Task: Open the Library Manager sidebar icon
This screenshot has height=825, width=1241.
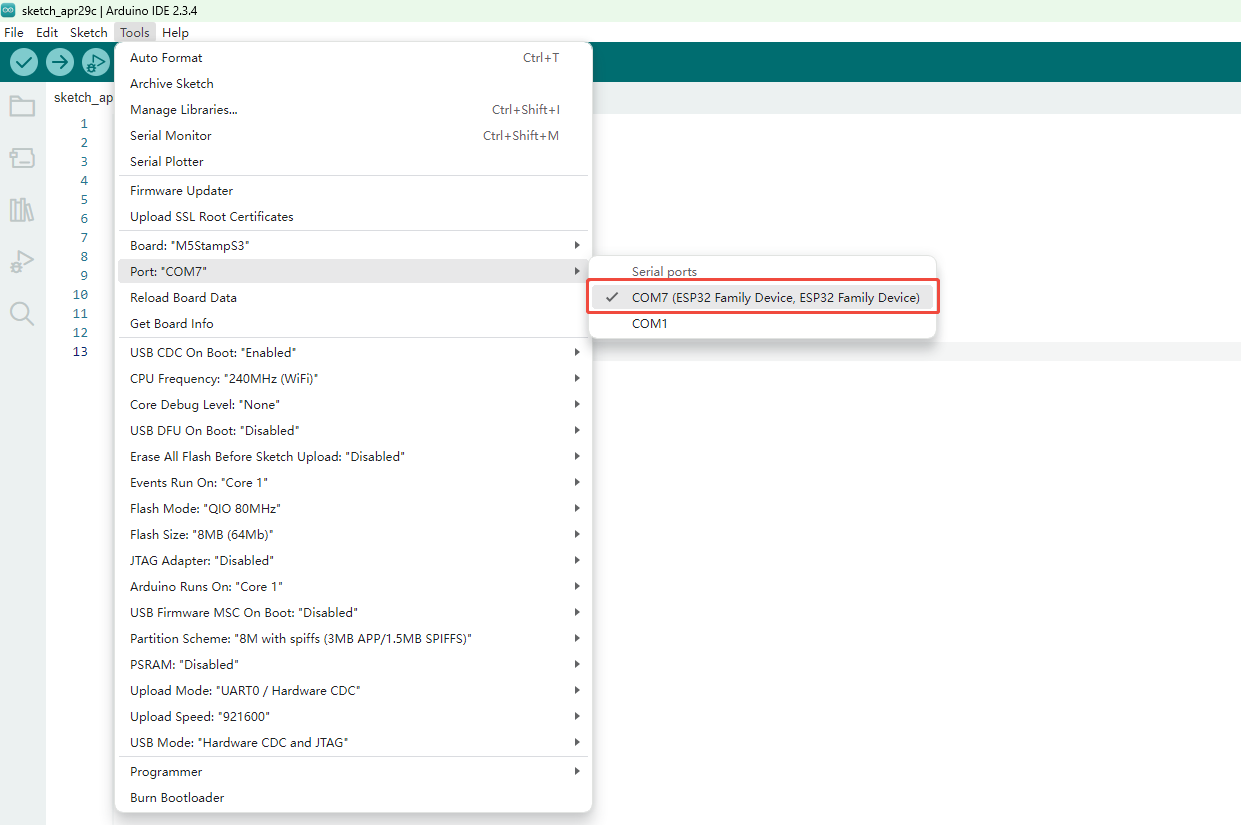Action: [x=22, y=210]
